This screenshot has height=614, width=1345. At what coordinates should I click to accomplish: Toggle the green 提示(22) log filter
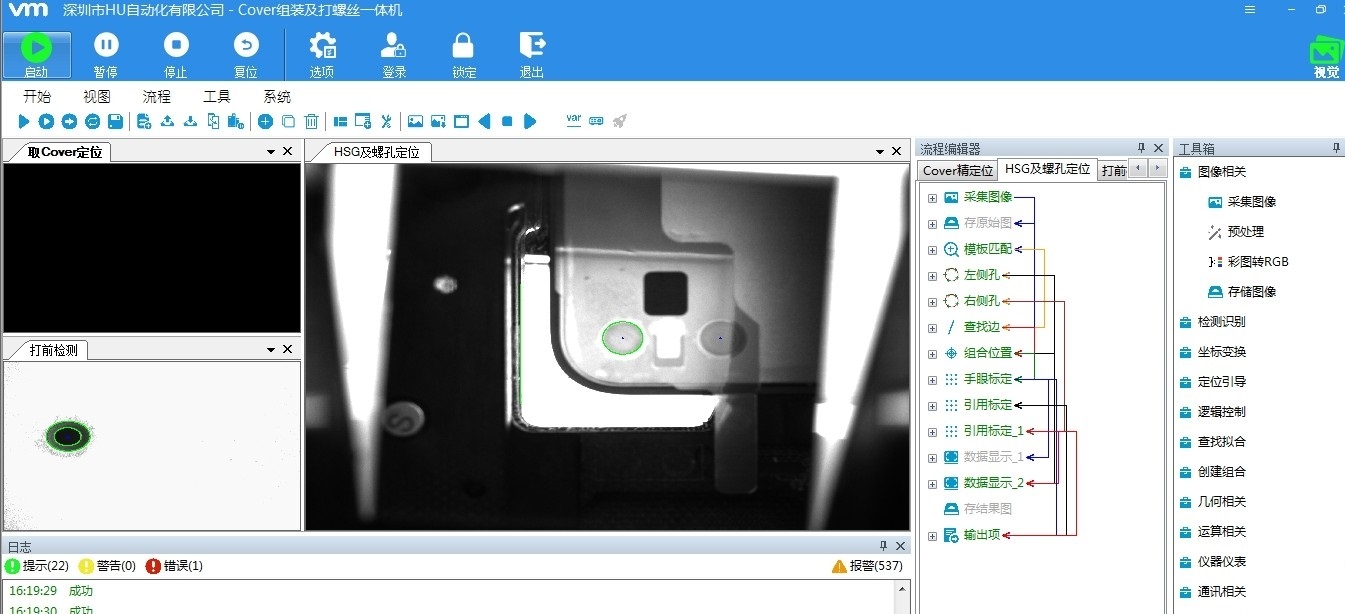37,566
